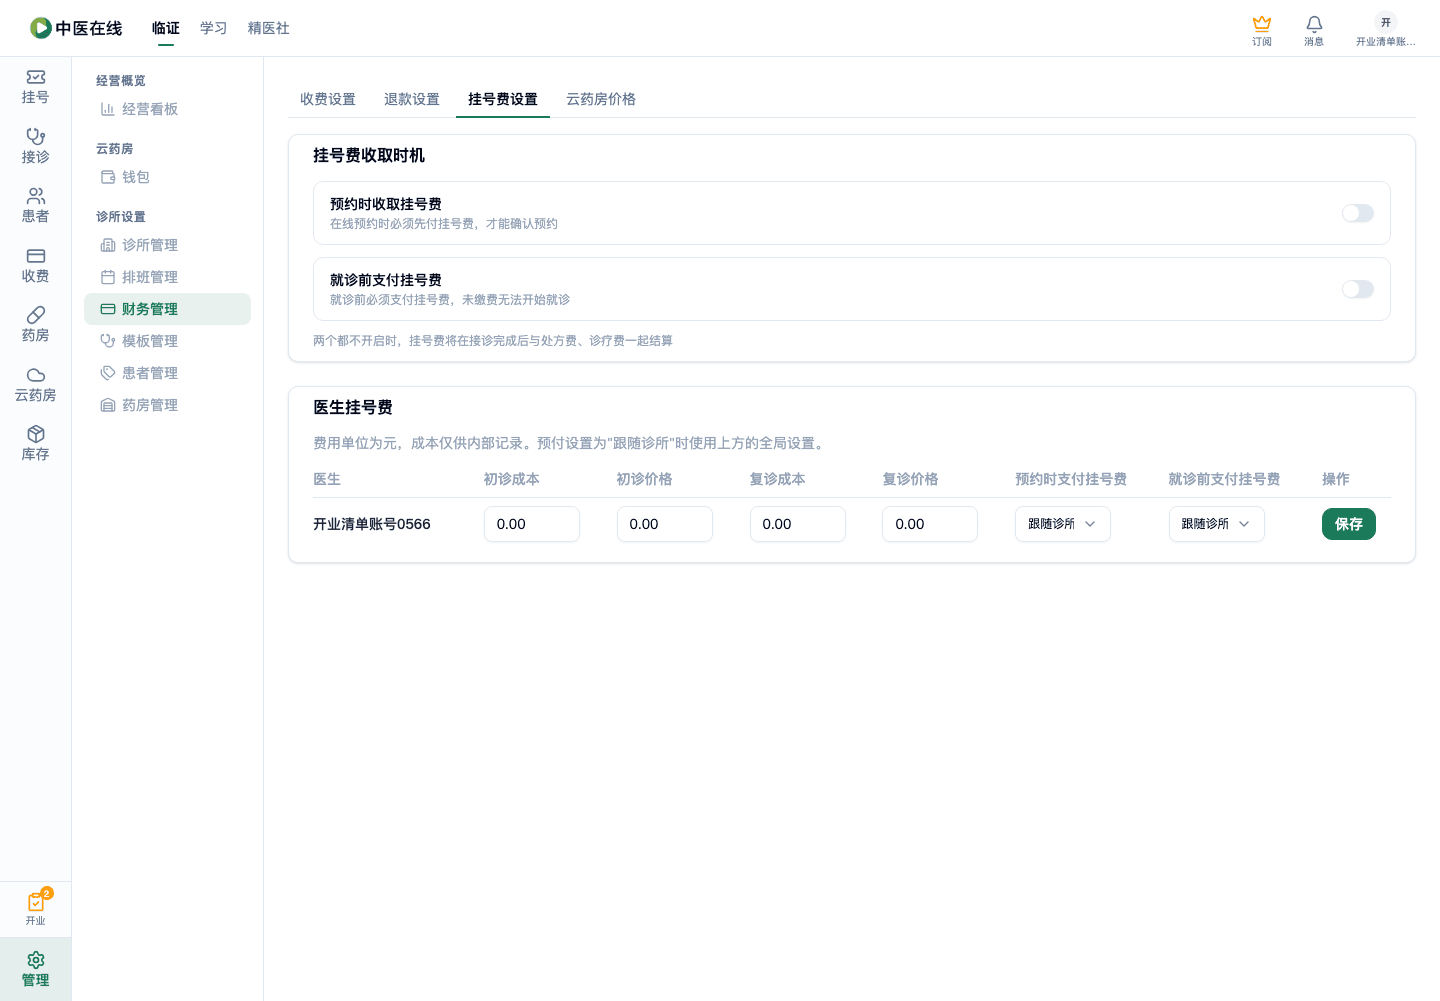
Task: Open 患者管理 patient management
Action: 167,373
